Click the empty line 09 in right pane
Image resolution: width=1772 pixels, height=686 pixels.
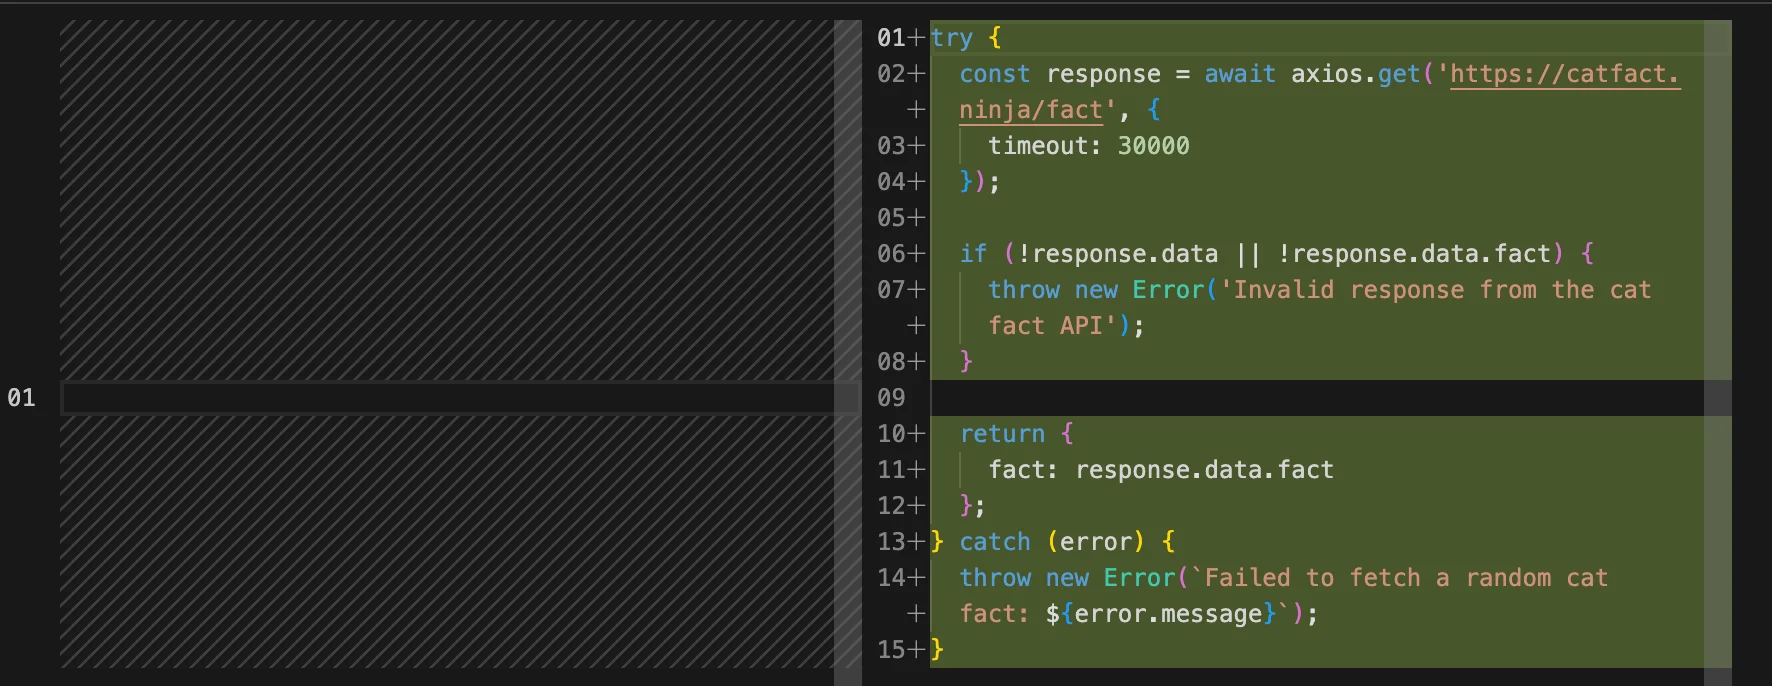coord(1317,398)
